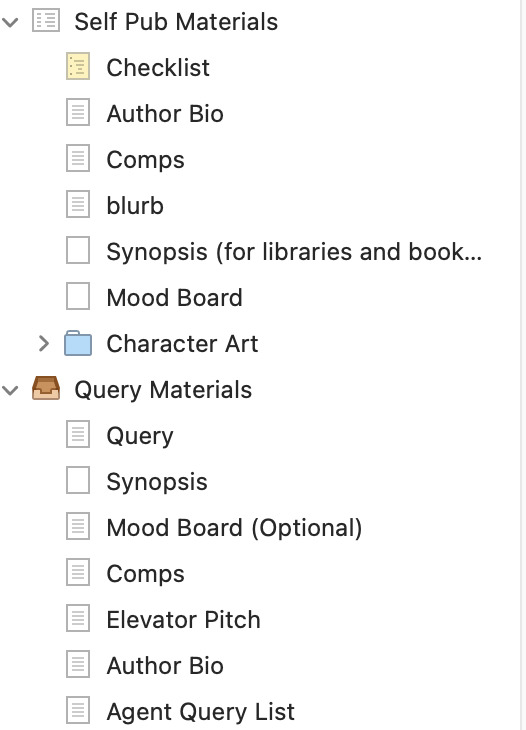Open Author Bio under Self Pub Materials

click(165, 114)
